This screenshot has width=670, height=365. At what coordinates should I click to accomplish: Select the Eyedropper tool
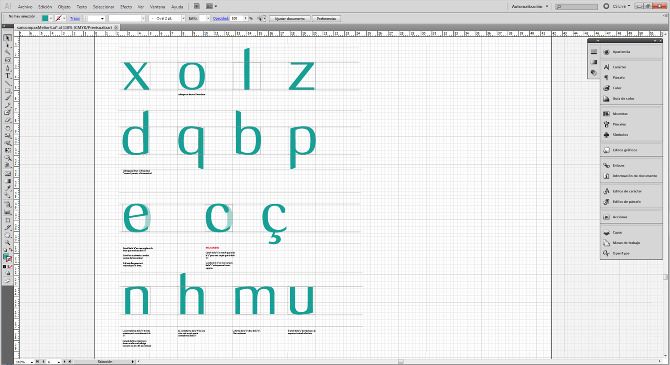click(x=7, y=189)
